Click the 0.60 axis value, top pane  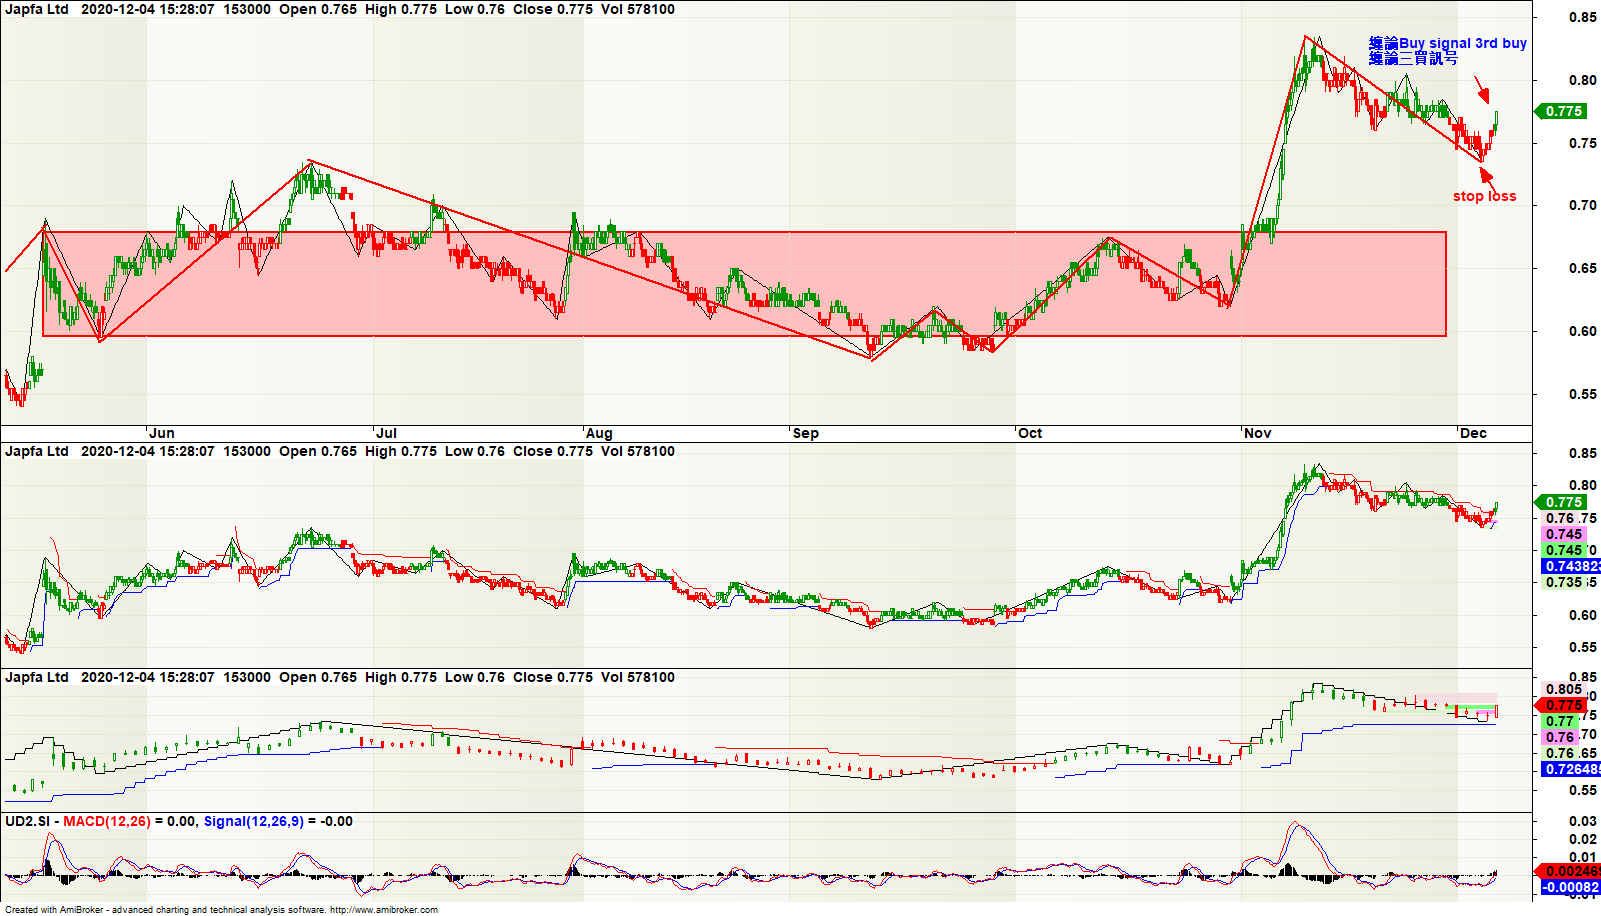click(x=1583, y=331)
